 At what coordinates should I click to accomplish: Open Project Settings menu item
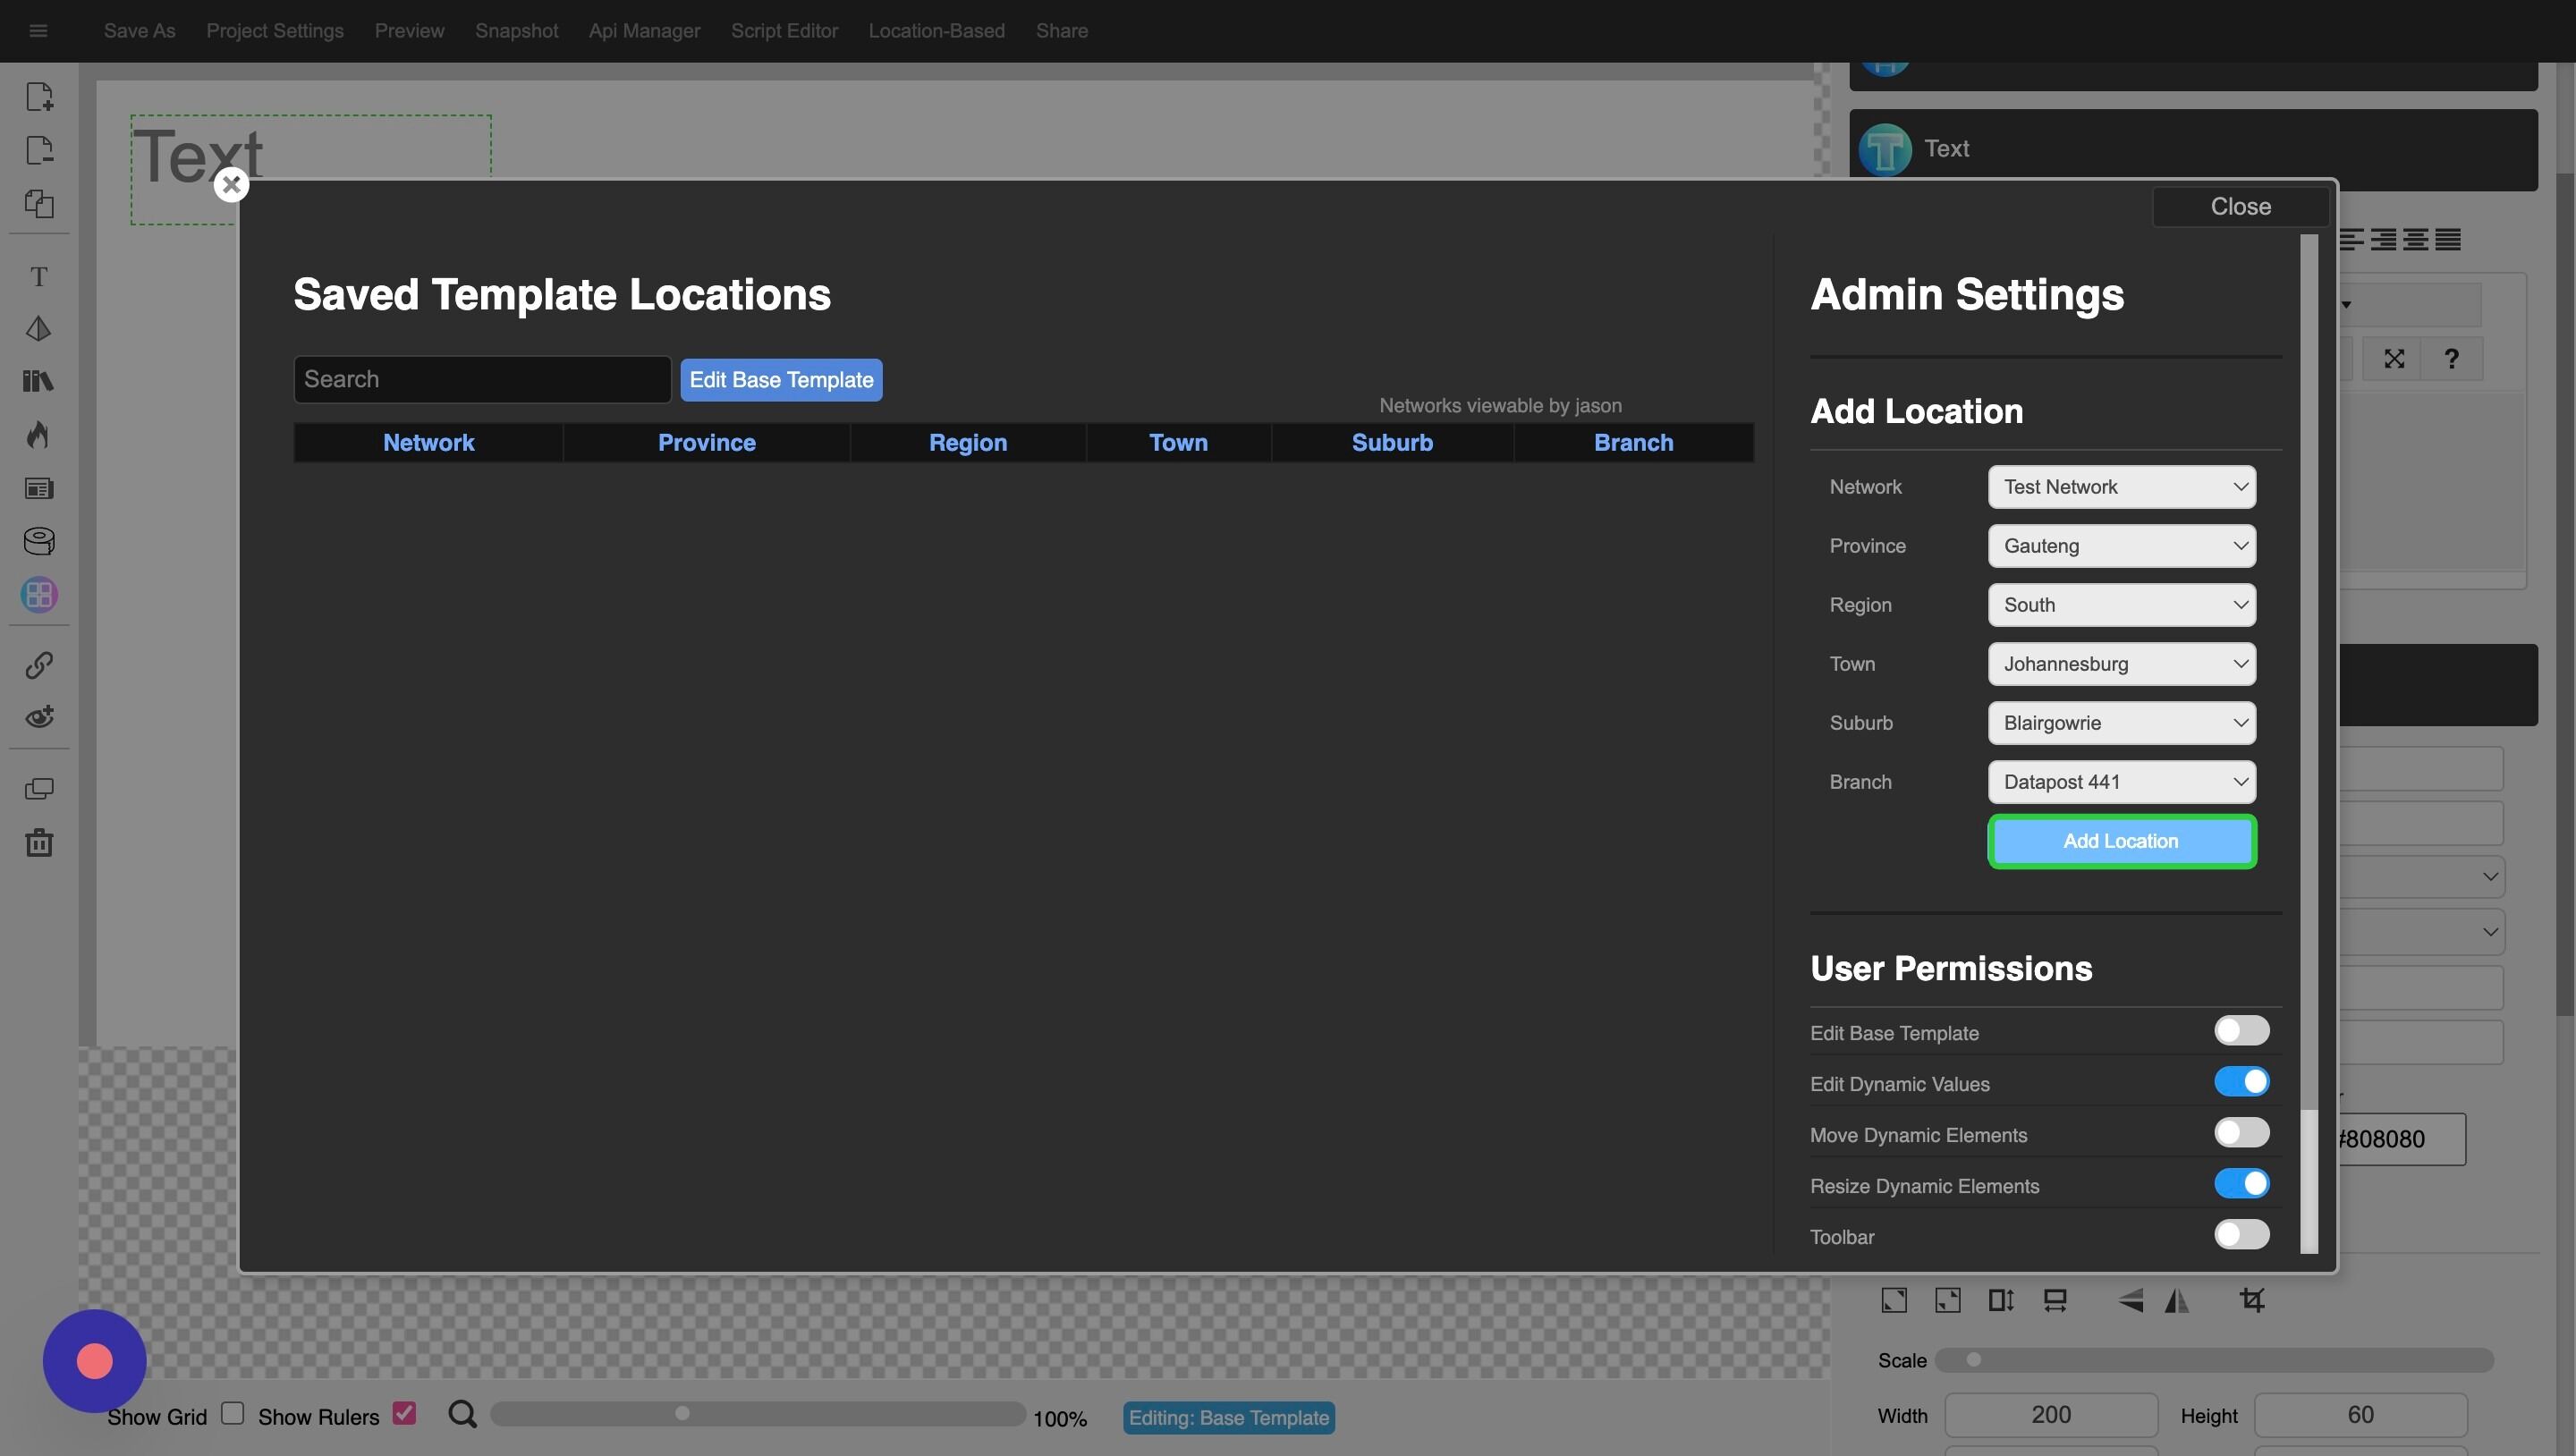click(x=275, y=31)
